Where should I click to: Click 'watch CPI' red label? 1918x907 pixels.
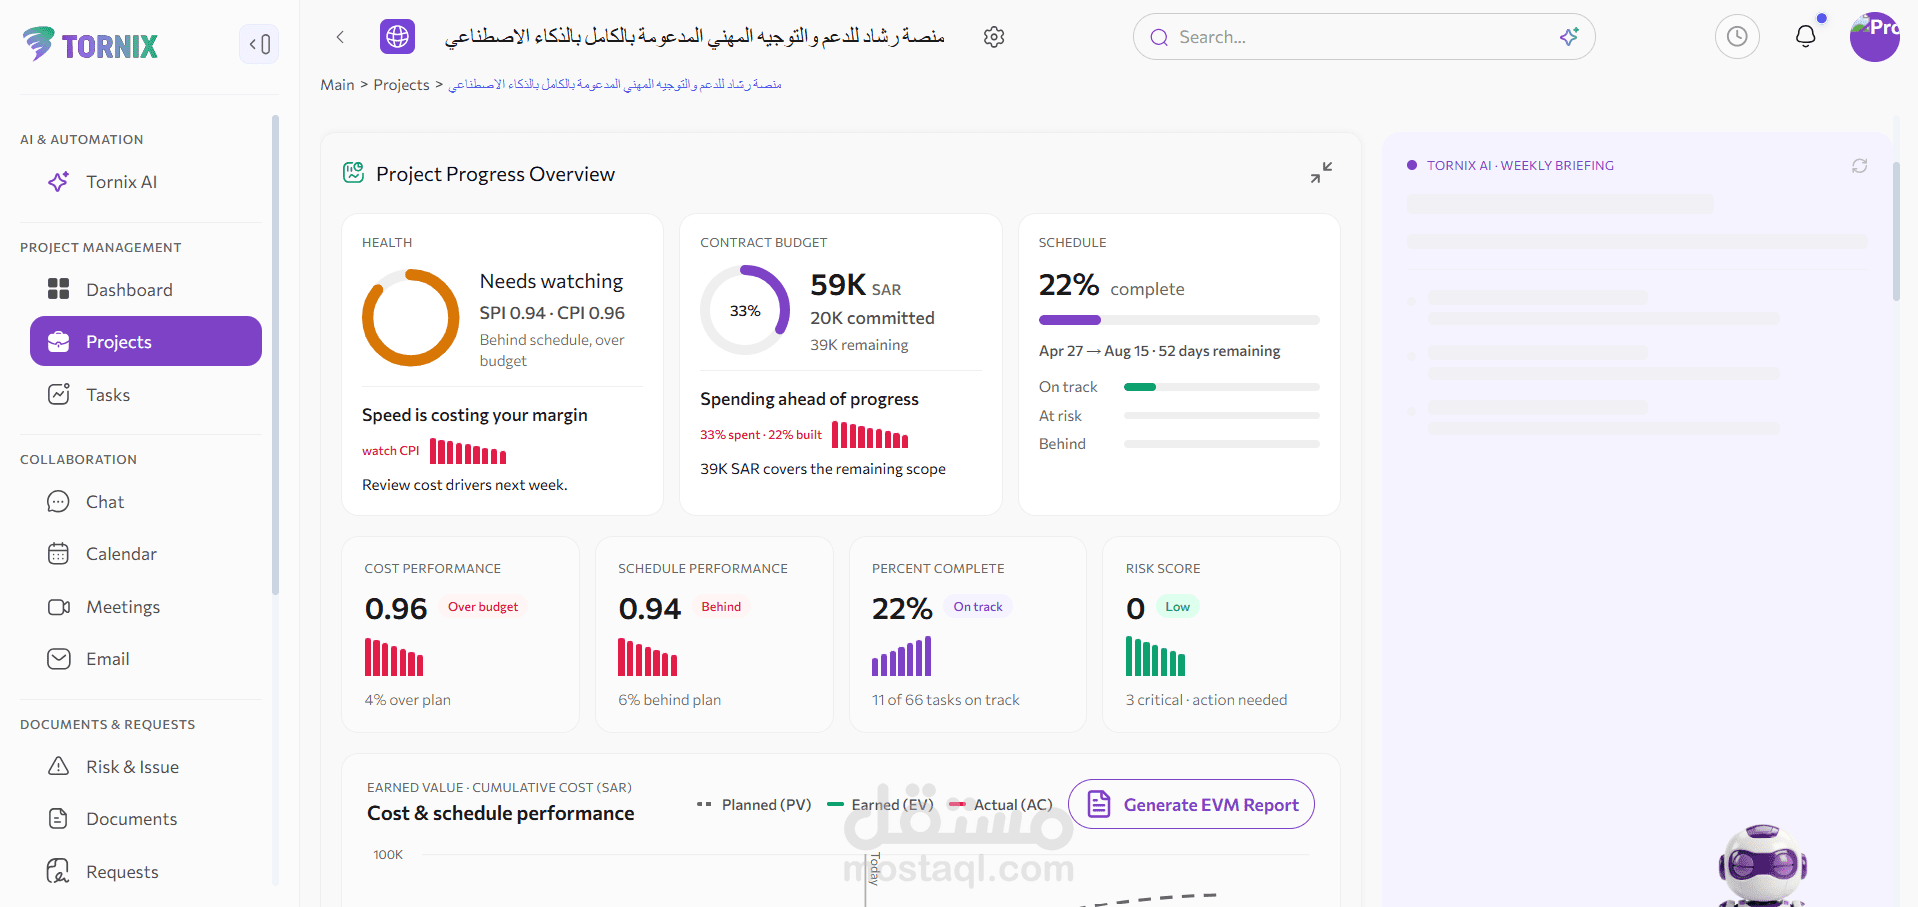391,451
